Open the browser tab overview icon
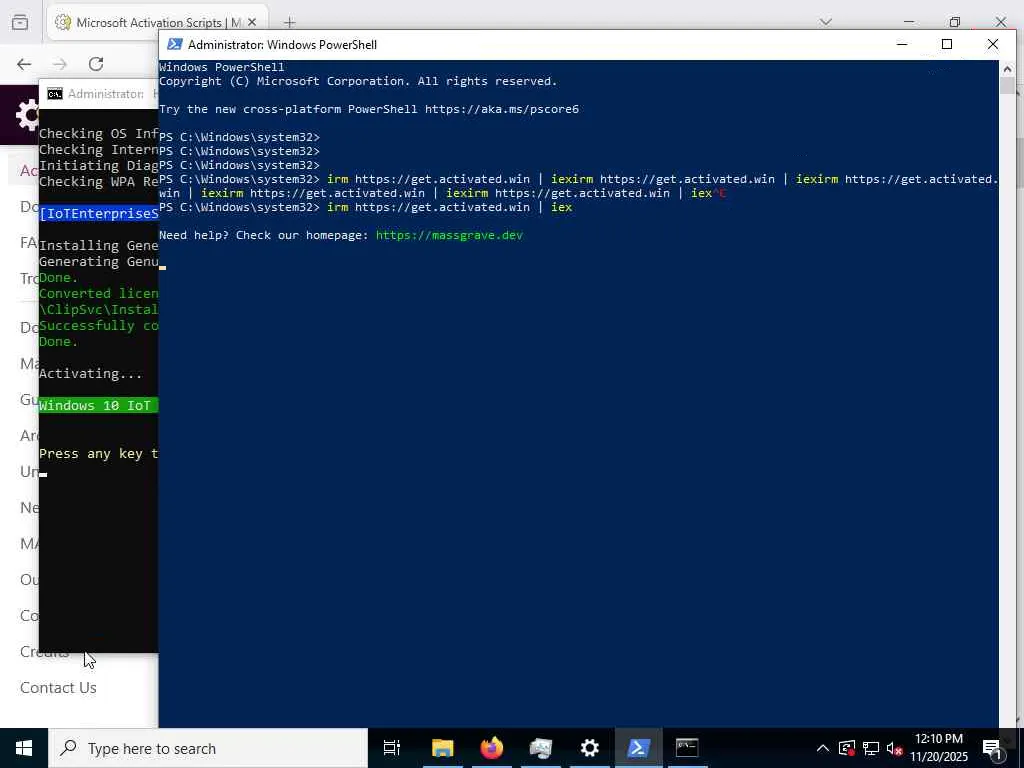 20,22
